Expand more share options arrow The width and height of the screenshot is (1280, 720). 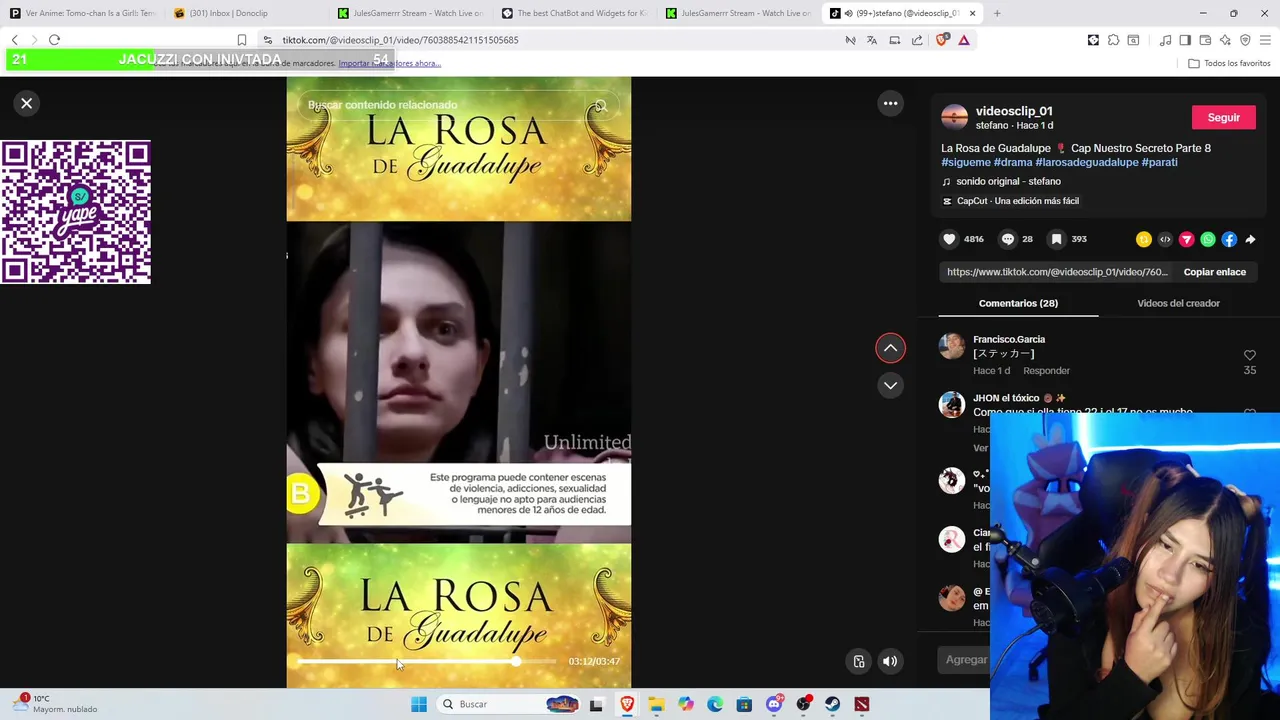(x=1250, y=239)
